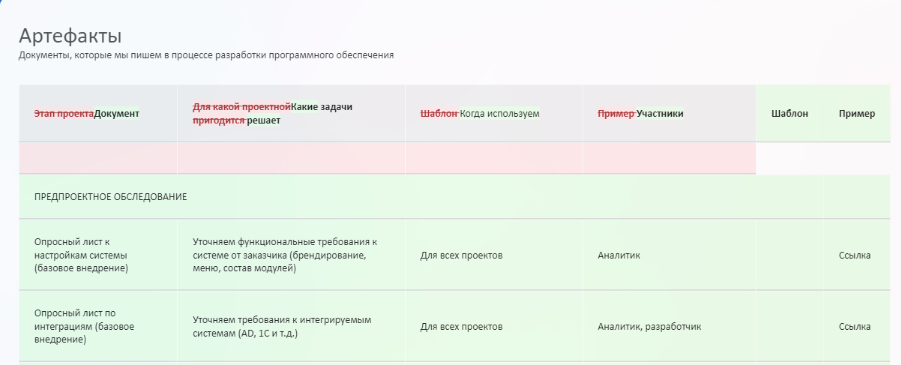Viewport: 901px width, 365px height.
Task: Click the subtitle about Документы разработки программного обеспечения
Action: 206,55
